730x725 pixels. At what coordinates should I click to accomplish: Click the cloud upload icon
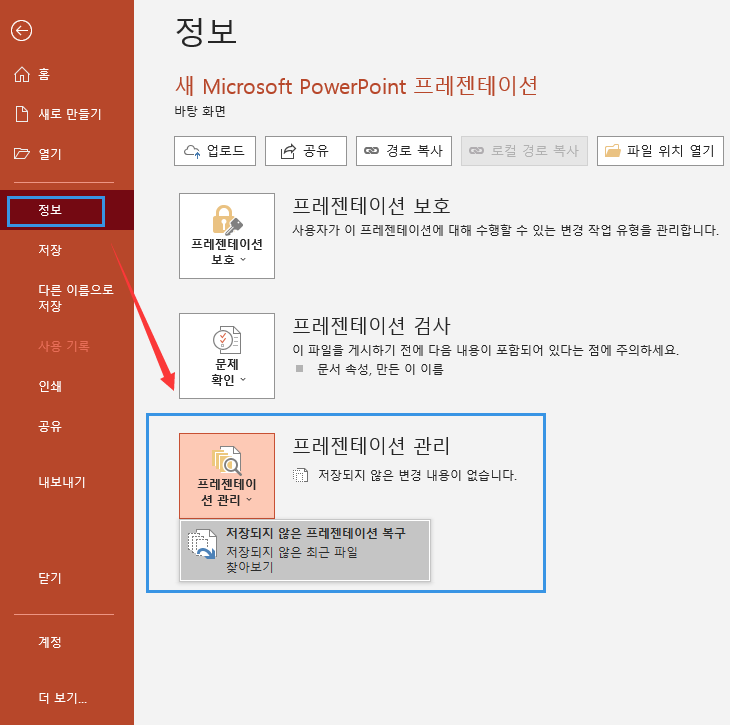click(x=192, y=151)
